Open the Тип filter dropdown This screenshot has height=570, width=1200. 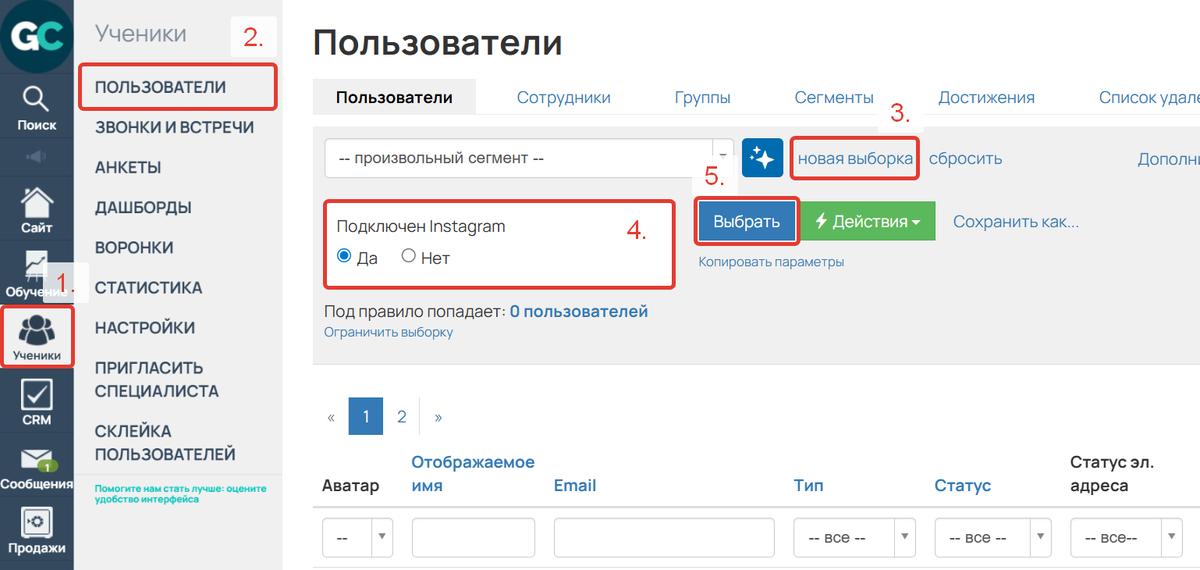[855, 537]
